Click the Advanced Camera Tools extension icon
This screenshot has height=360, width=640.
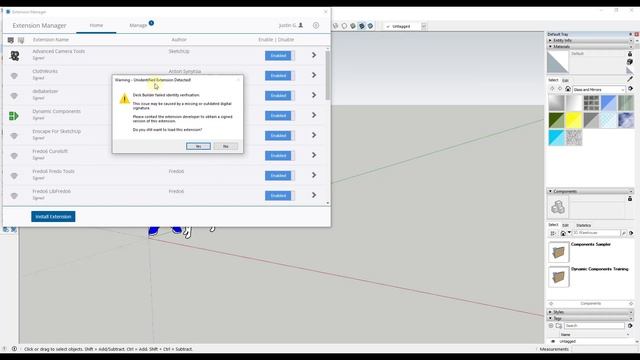pyautogui.click(x=15, y=56)
